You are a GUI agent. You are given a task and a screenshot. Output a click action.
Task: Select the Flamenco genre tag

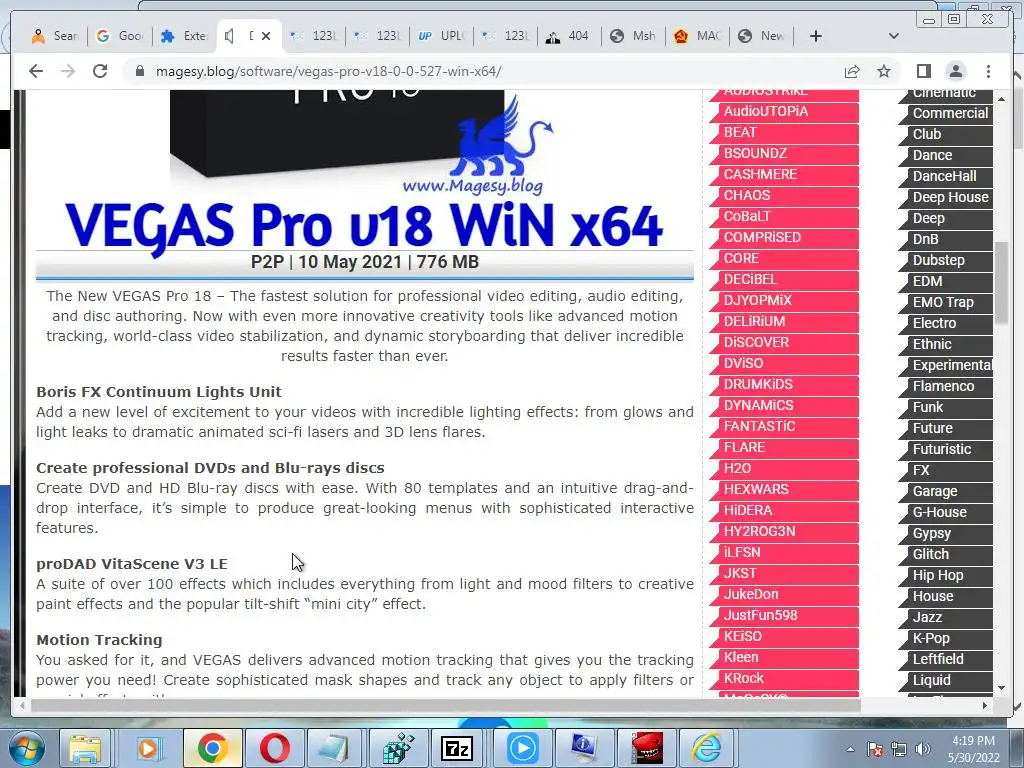click(x=946, y=387)
